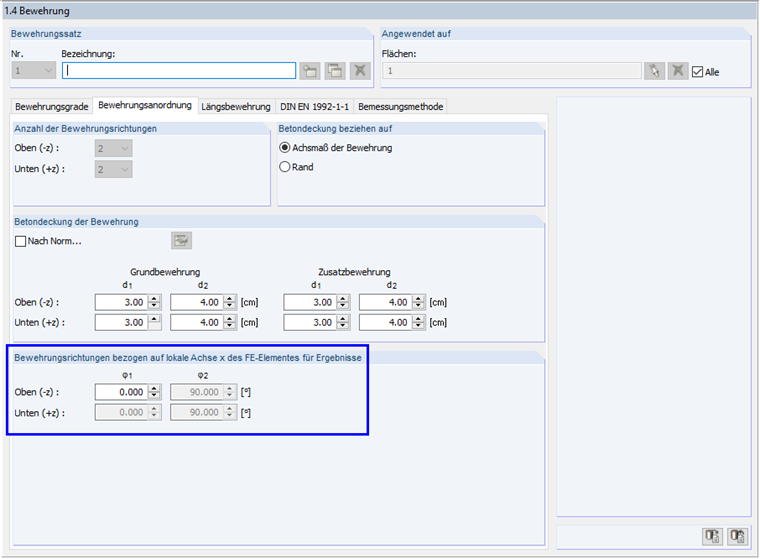This screenshot has width=760, height=559.
Task: Click the delete reinforcement set icon
Action: coord(360,71)
